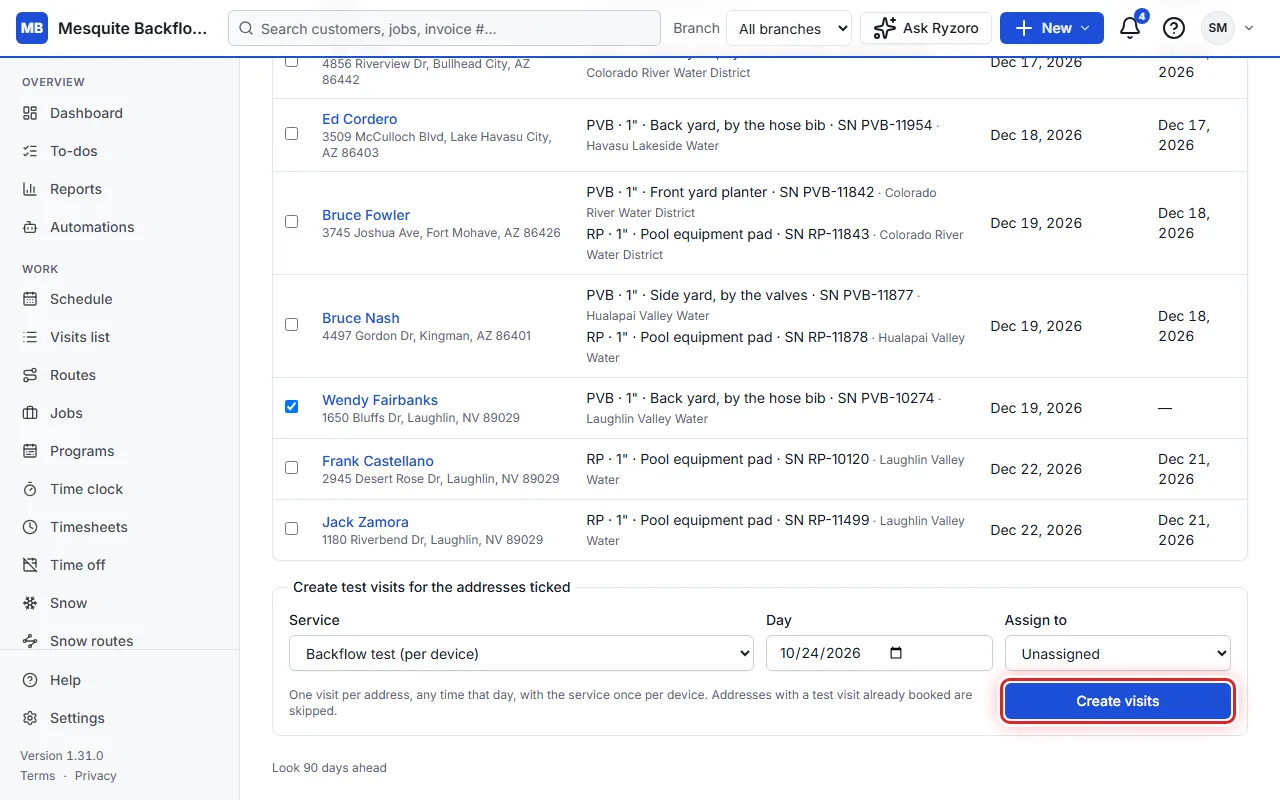1280x800 pixels.
Task: Open the SM user avatar menu
Action: 1228,28
